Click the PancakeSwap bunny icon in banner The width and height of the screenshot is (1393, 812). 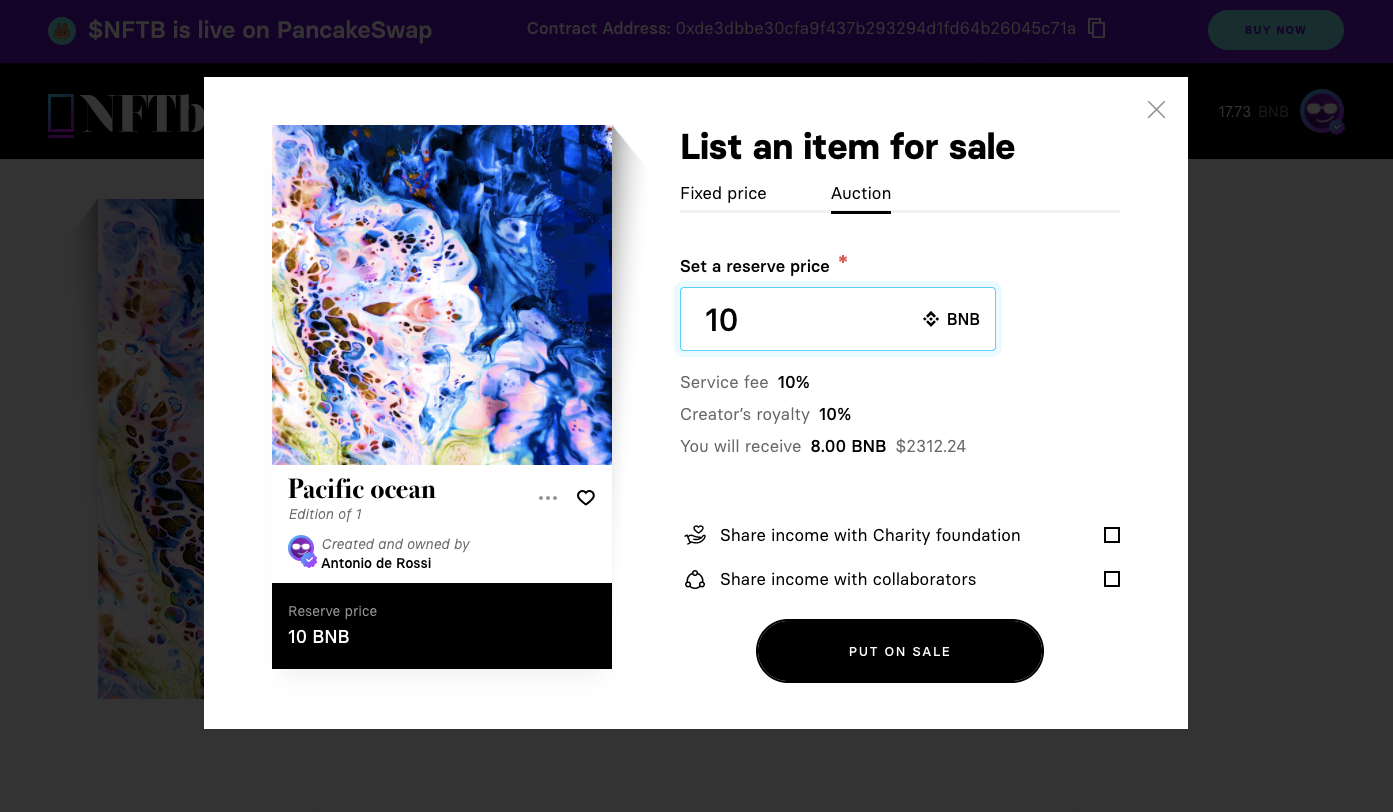click(x=63, y=30)
